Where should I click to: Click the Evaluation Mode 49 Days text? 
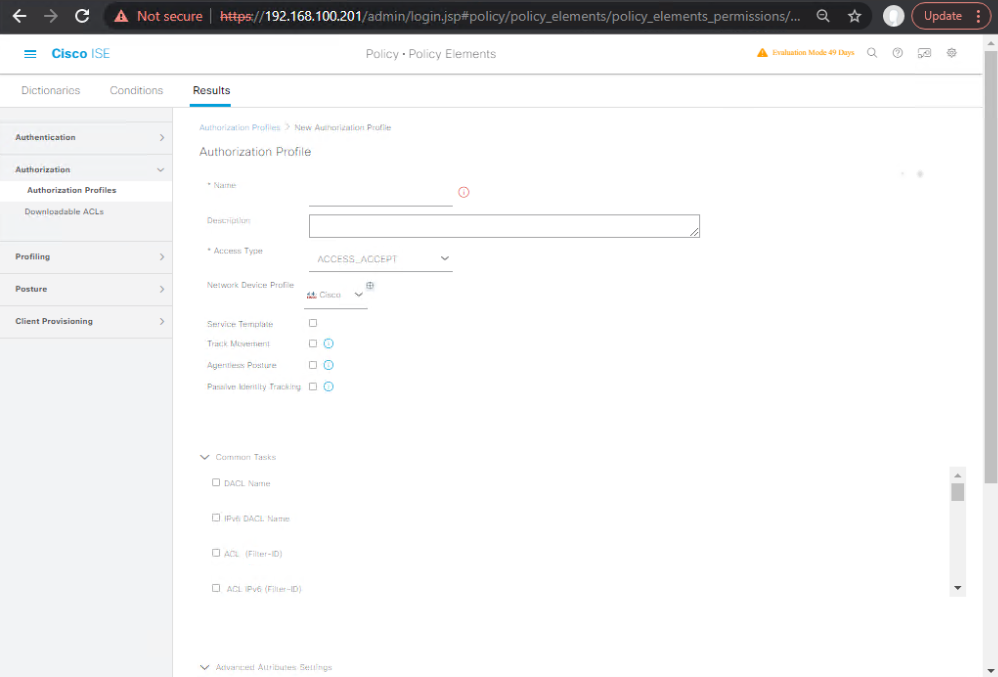point(813,53)
